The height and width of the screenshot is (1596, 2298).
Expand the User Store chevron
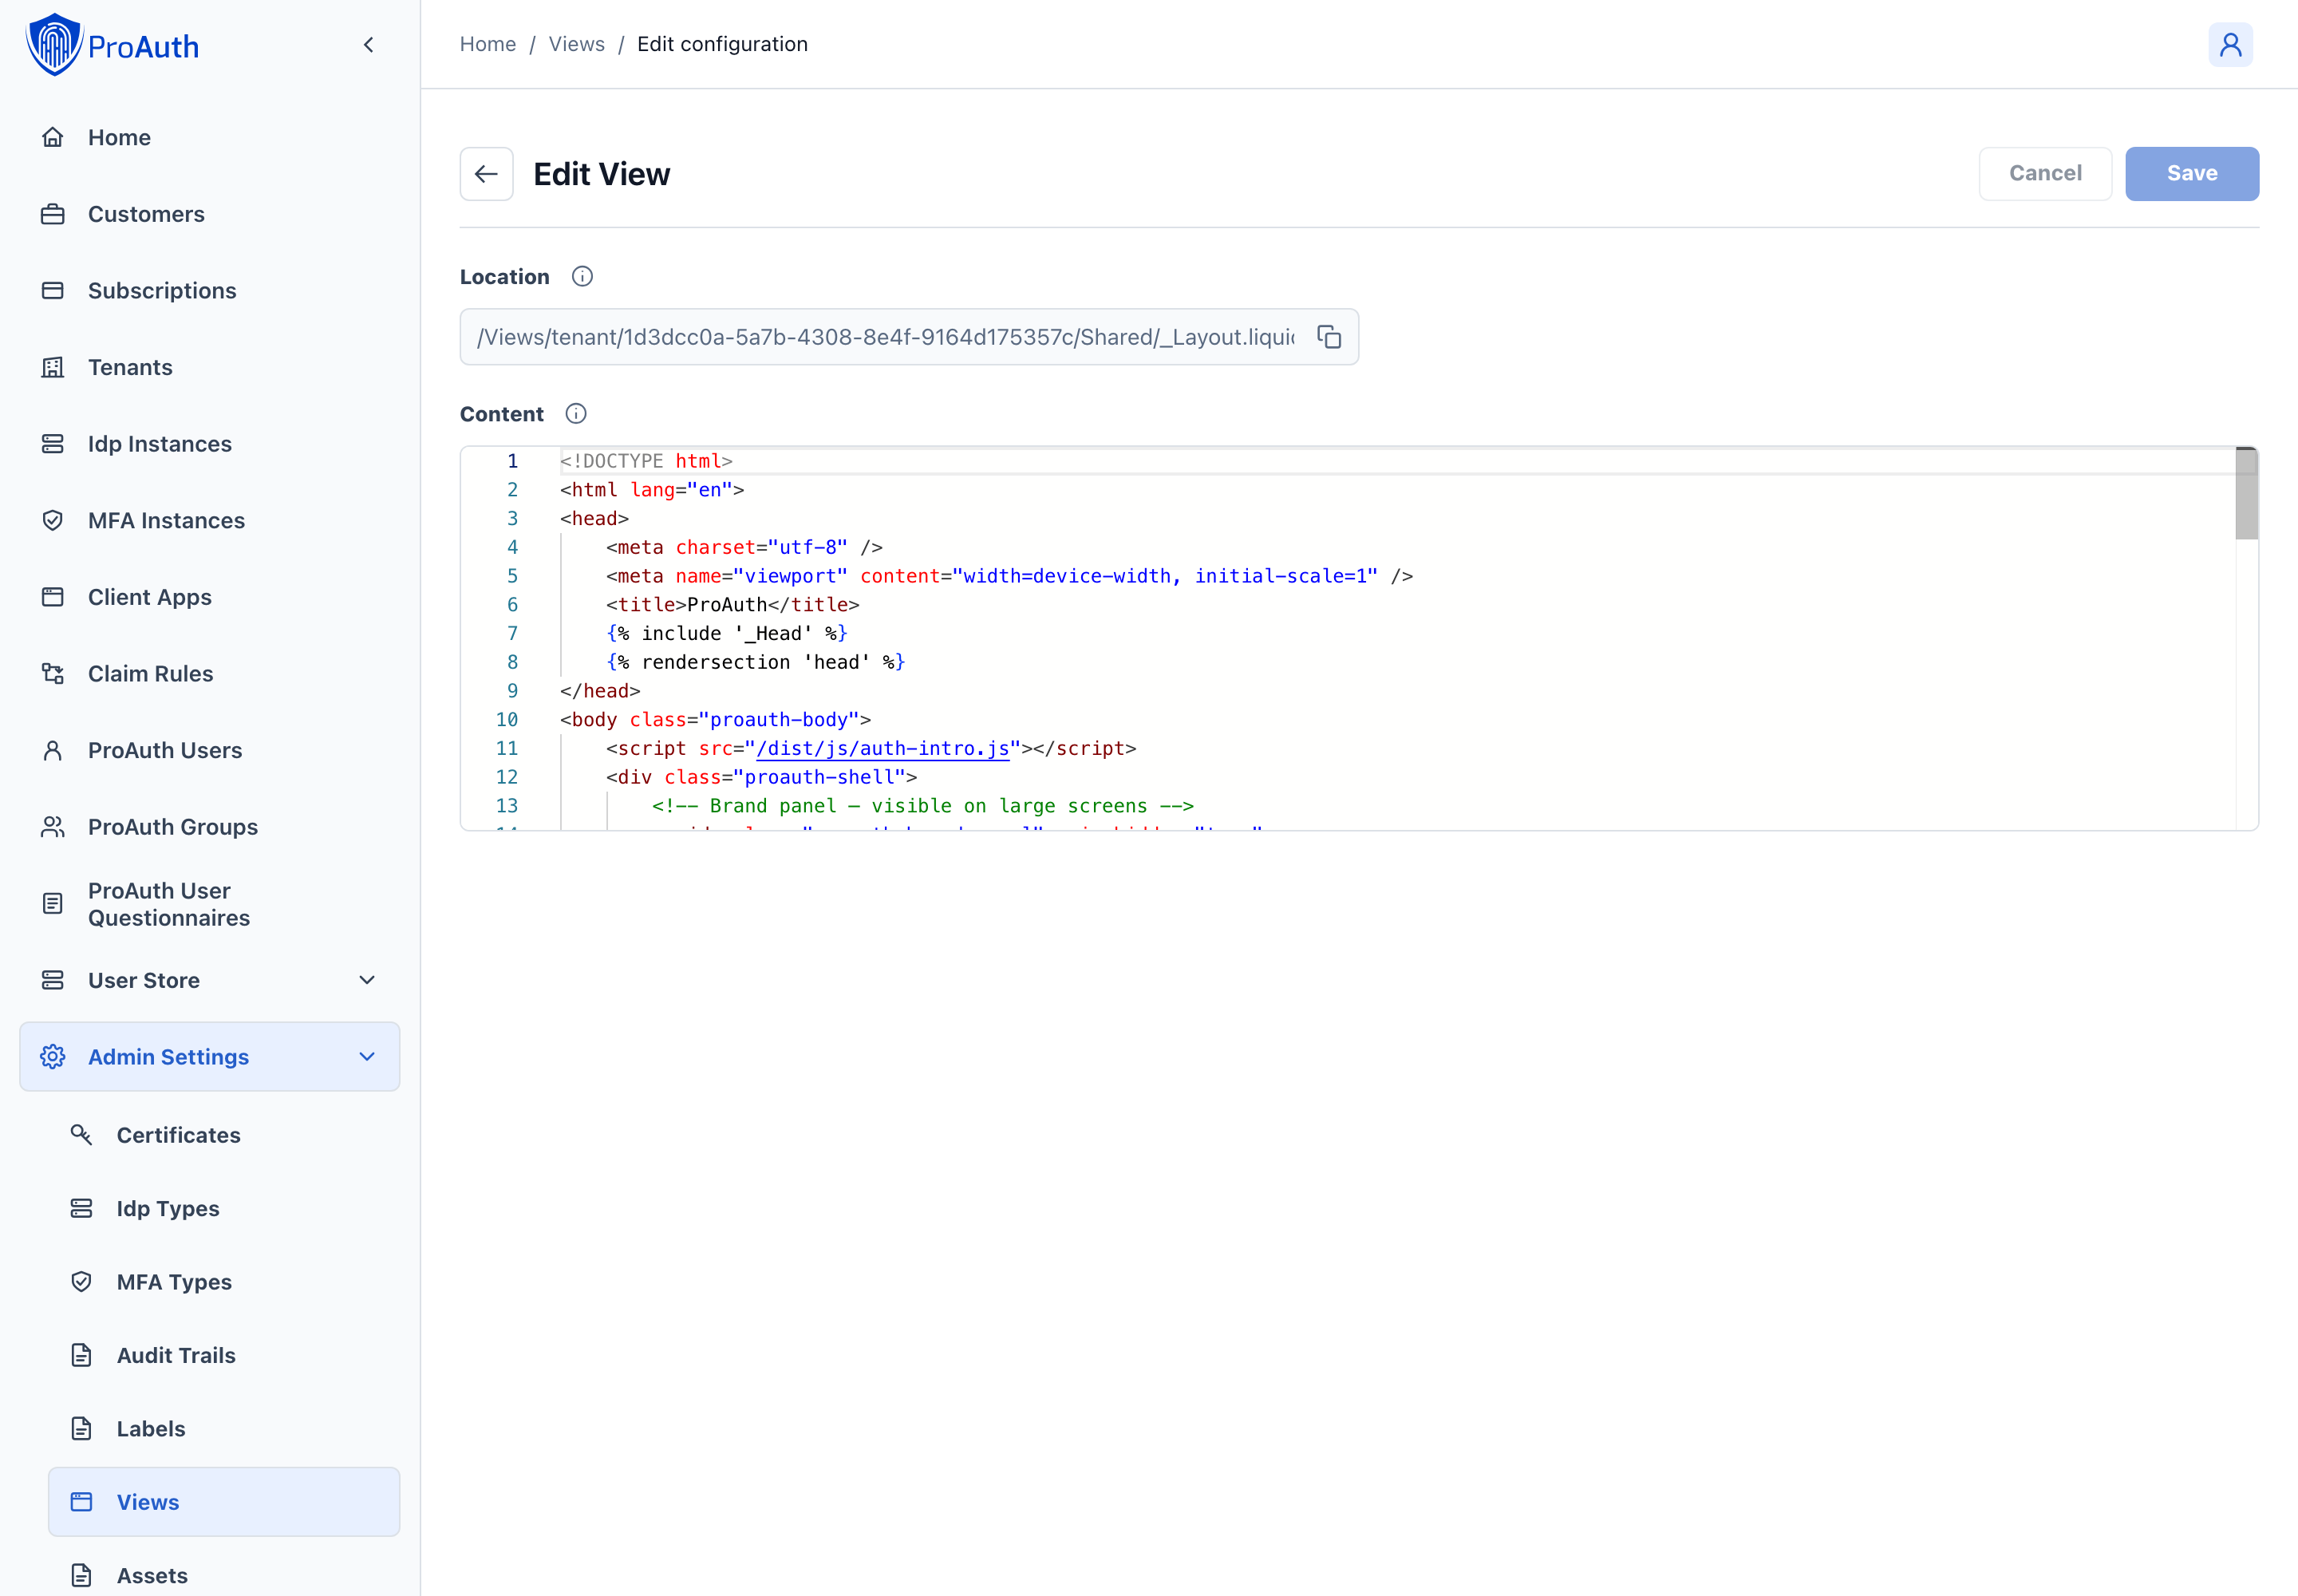(367, 980)
